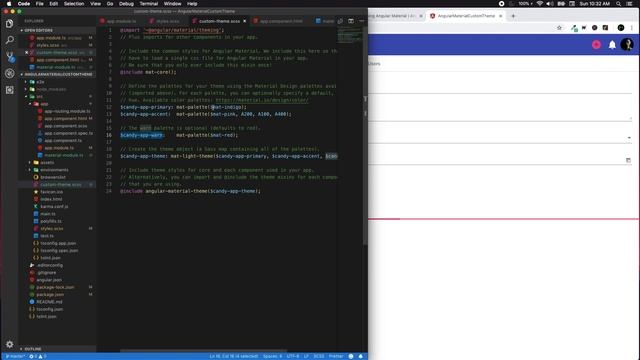
Task: Switch to the styles.scss editor tab
Action: pos(167,21)
